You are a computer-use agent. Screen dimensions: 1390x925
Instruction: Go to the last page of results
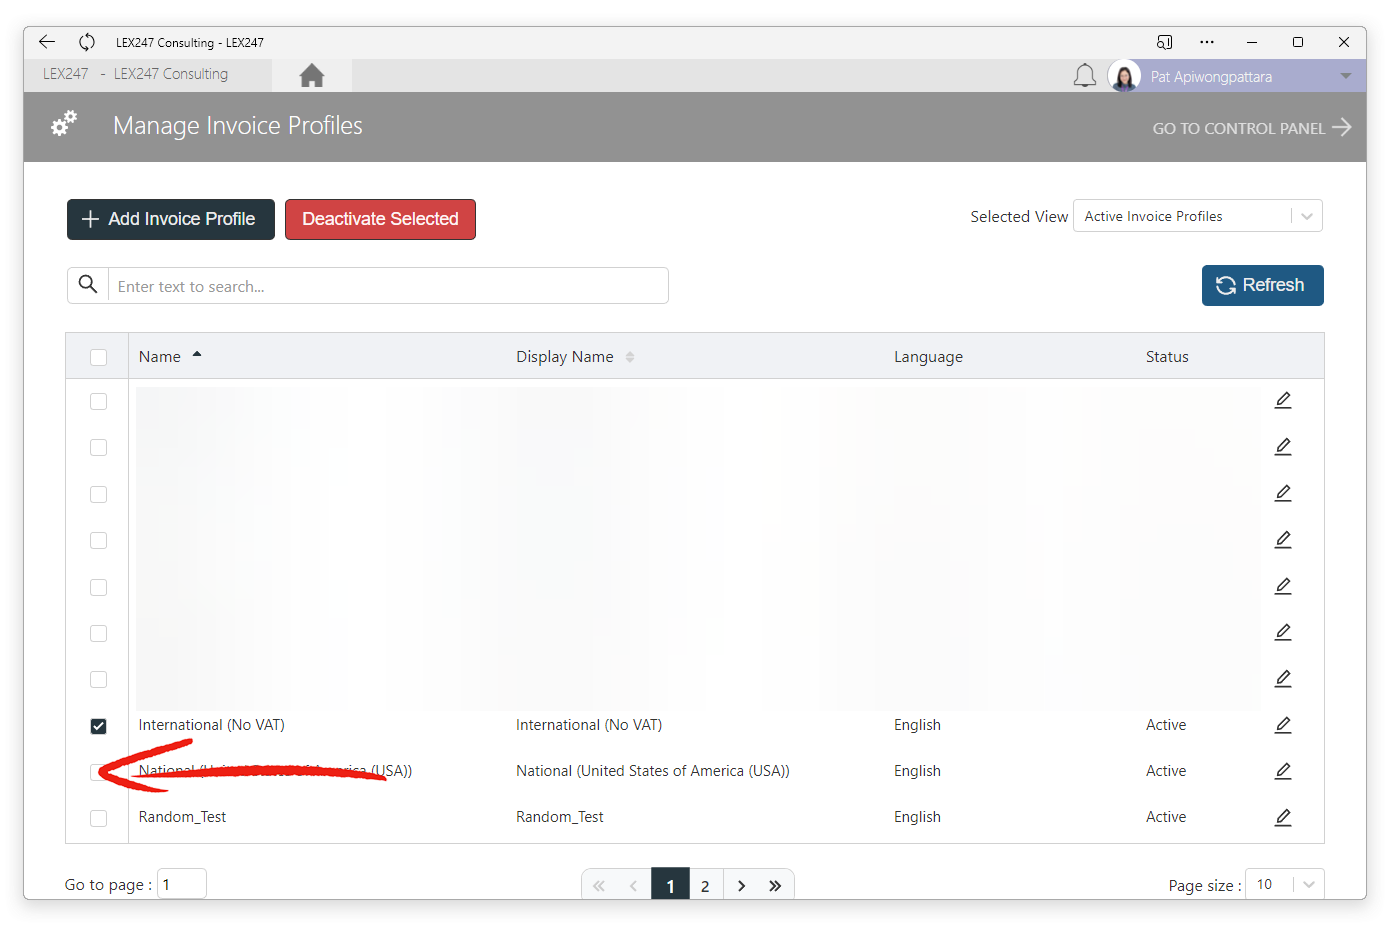(775, 886)
